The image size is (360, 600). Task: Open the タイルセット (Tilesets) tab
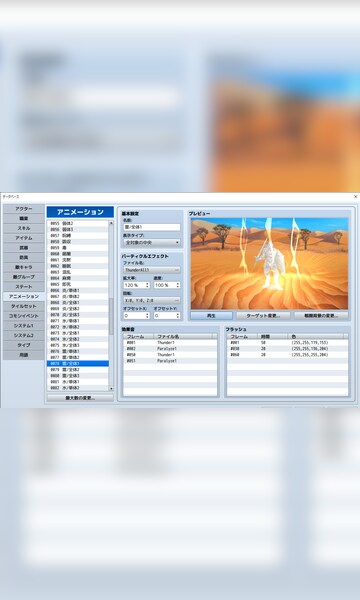pos(24,307)
